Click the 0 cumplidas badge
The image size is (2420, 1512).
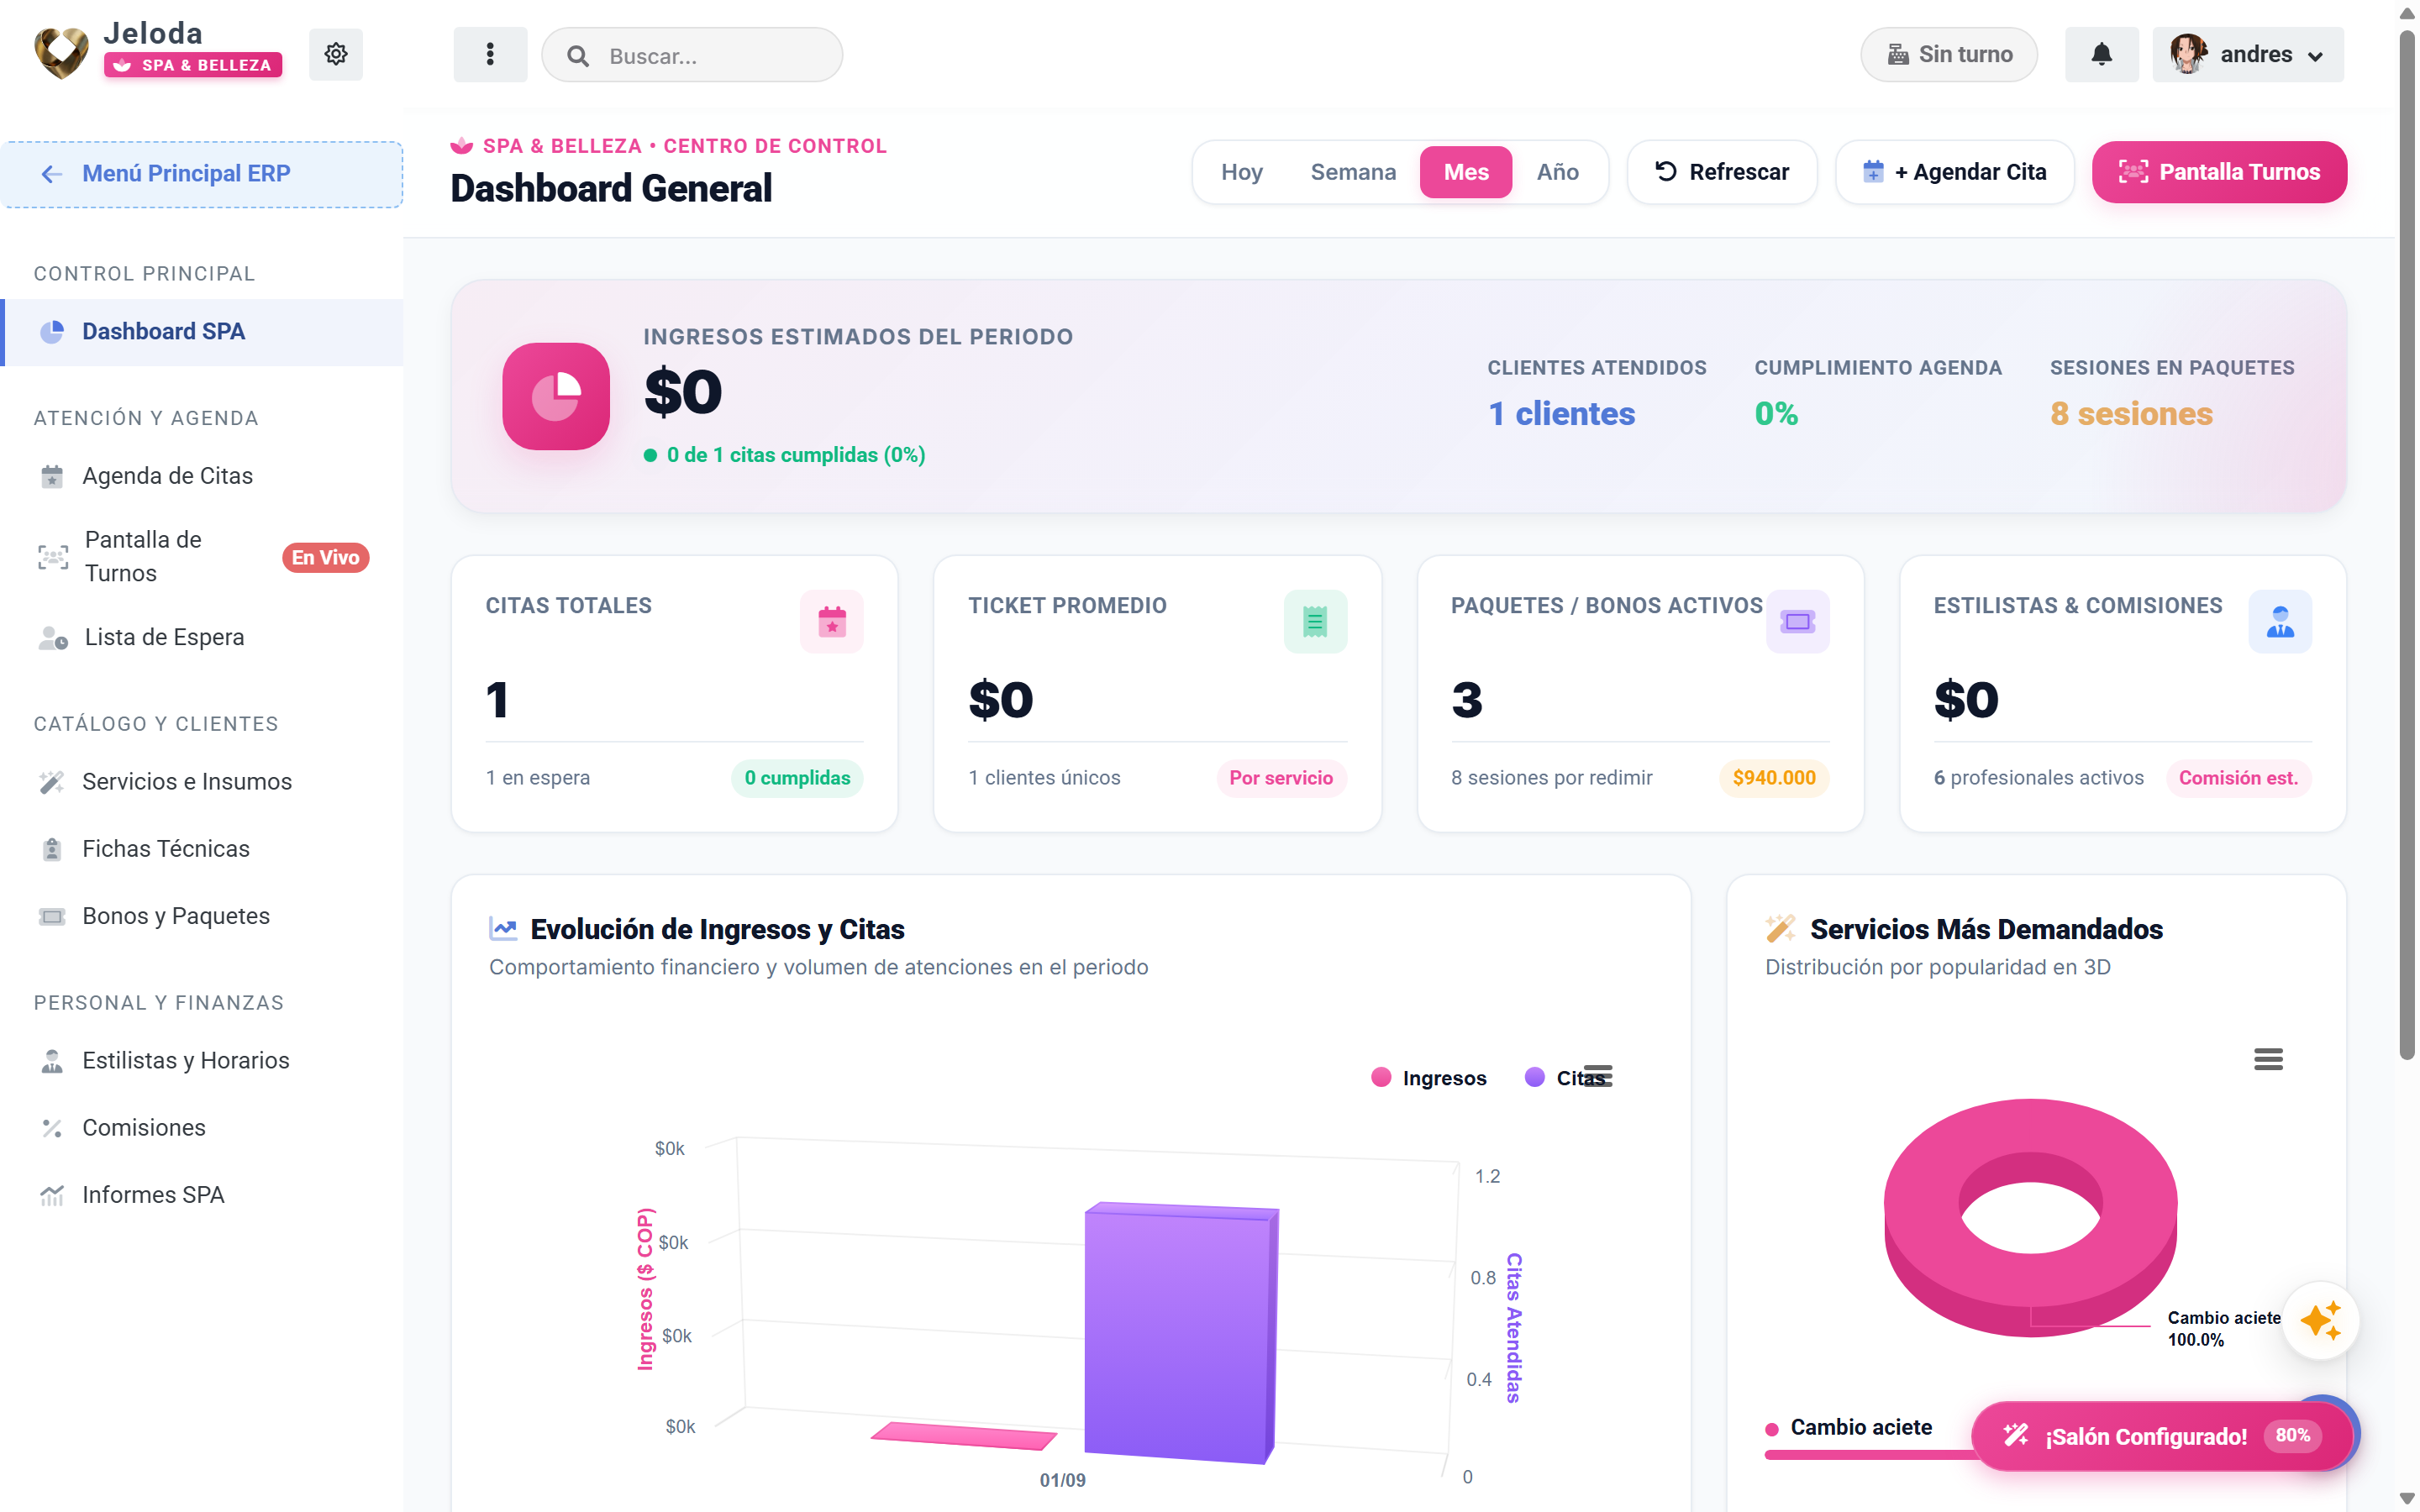797,778
